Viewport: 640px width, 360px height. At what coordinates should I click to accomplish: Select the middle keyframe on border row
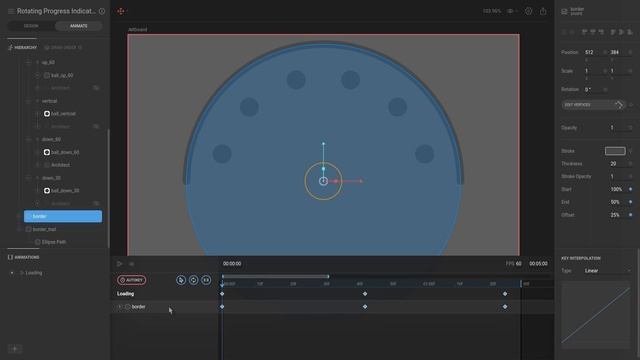coord(365,307)
